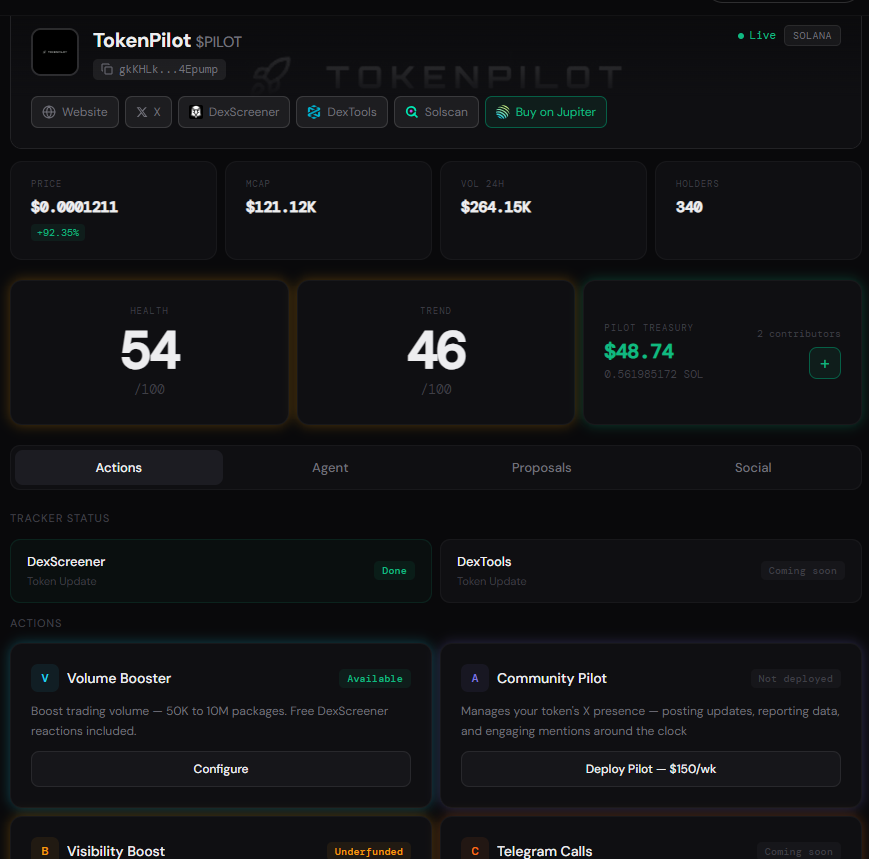Screen dimensions: 869x859
Task: Open the token Website link
Action: coord(75,112)
